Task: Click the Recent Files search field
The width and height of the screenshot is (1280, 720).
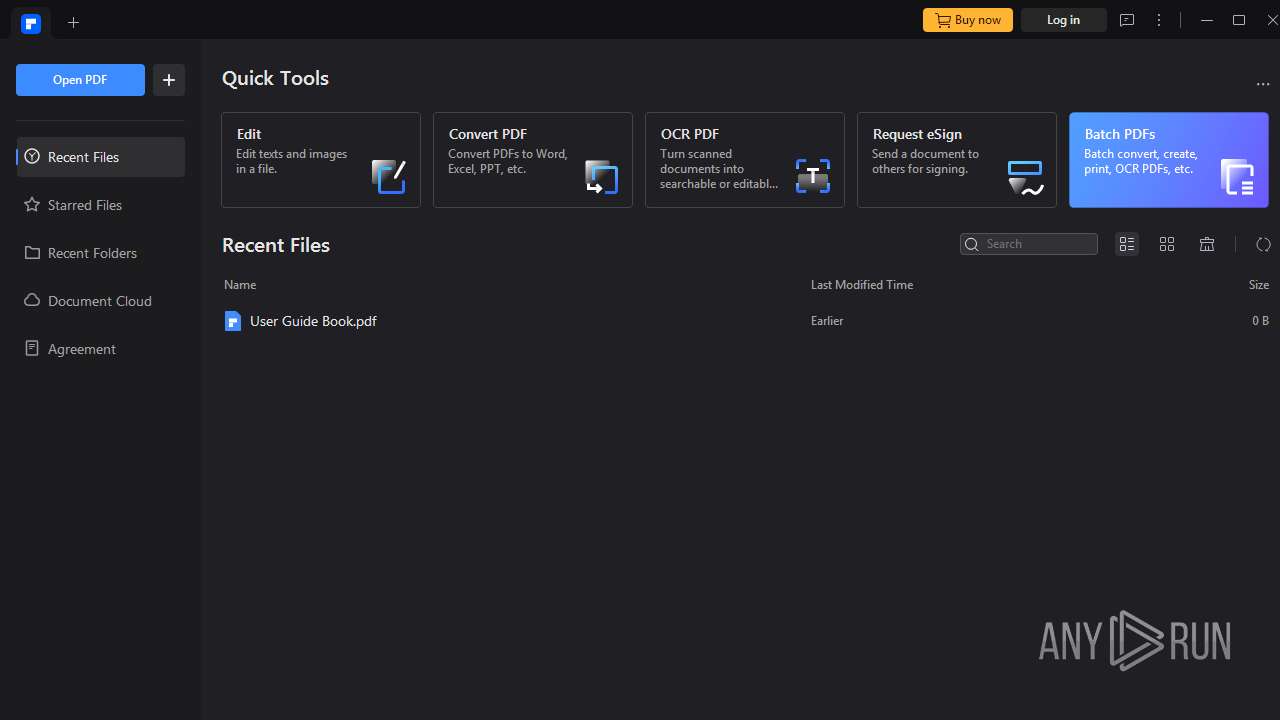Action: coord(1029,244)
